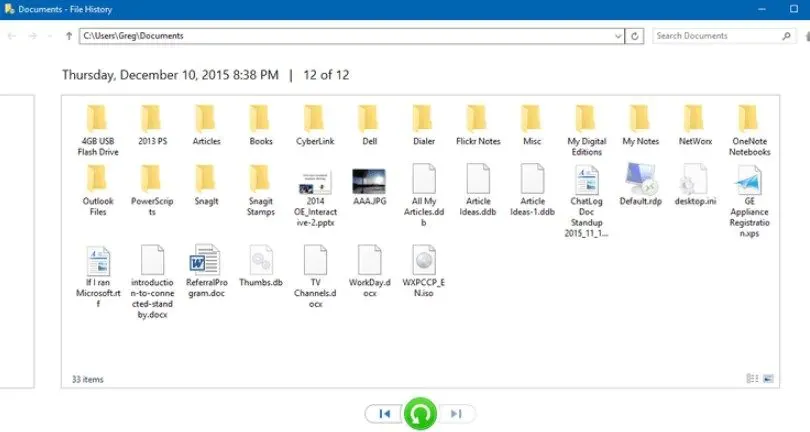Click the green Restore button
The height and width of the screenshot is (432, 810).
[x=420, y=413]
